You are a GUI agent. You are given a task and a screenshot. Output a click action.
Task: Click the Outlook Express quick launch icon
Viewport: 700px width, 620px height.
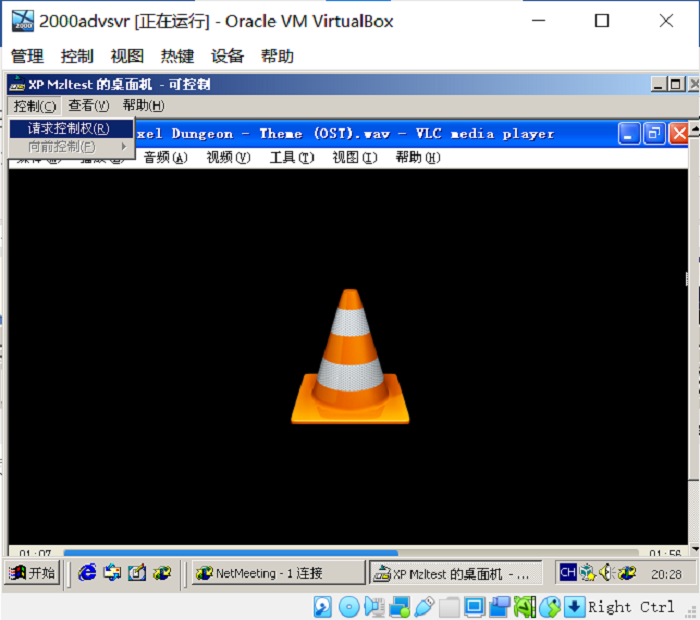pos(112,573)
